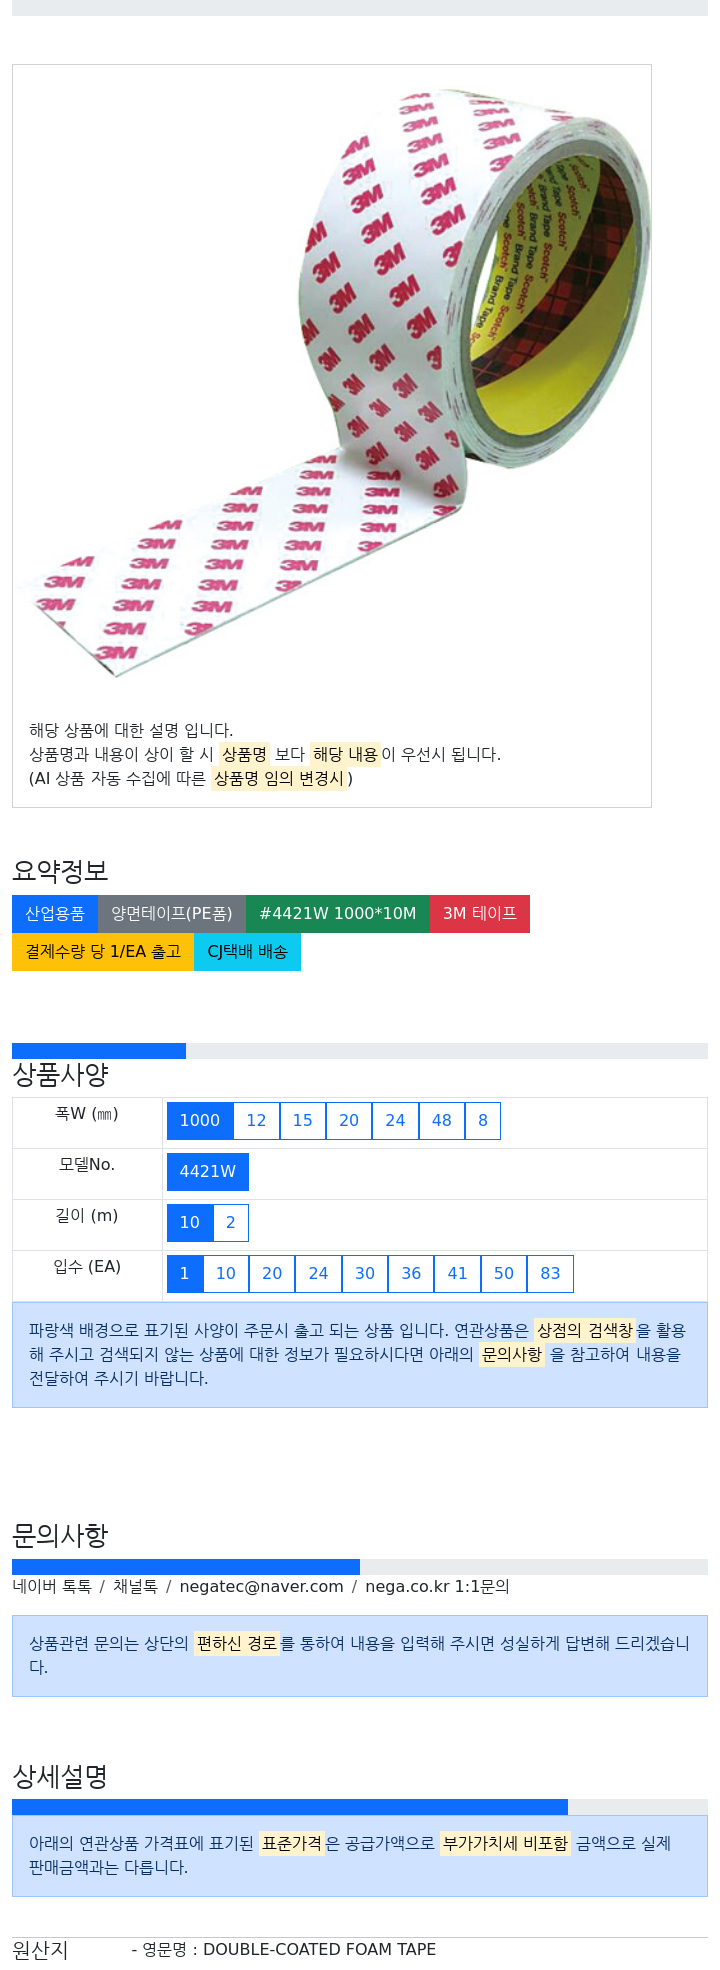Open the negatec@naver.com email link
The image size is (720, 1970).
262,1586
